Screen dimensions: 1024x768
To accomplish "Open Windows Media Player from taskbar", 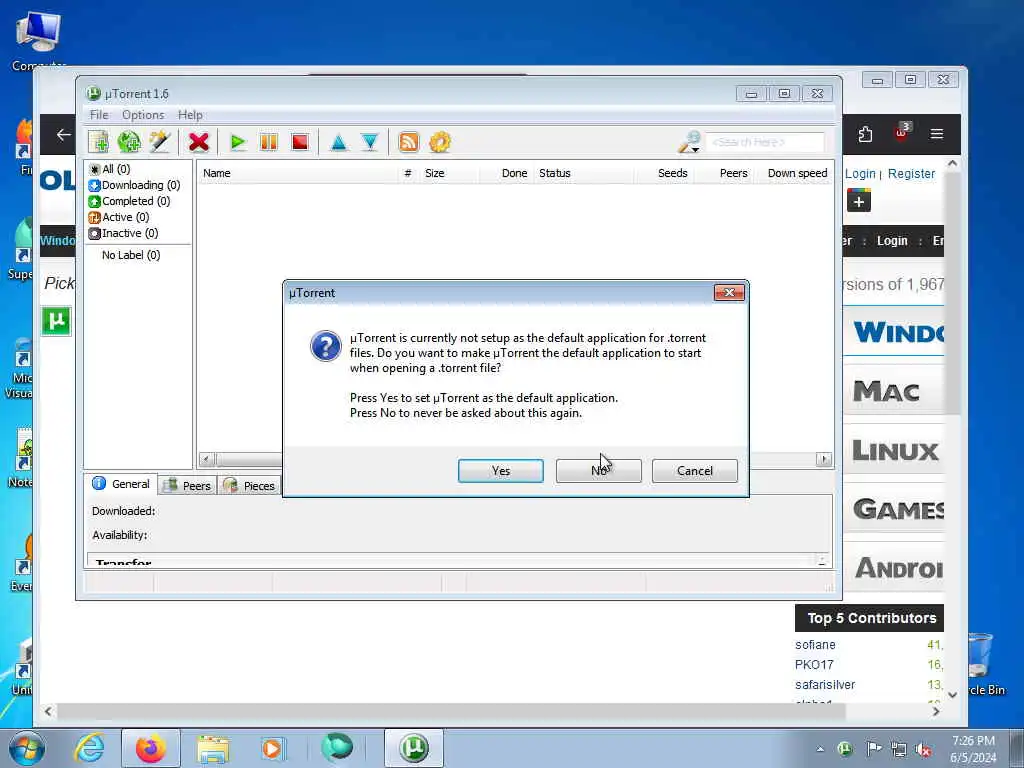I will click(x=272, y=748).
